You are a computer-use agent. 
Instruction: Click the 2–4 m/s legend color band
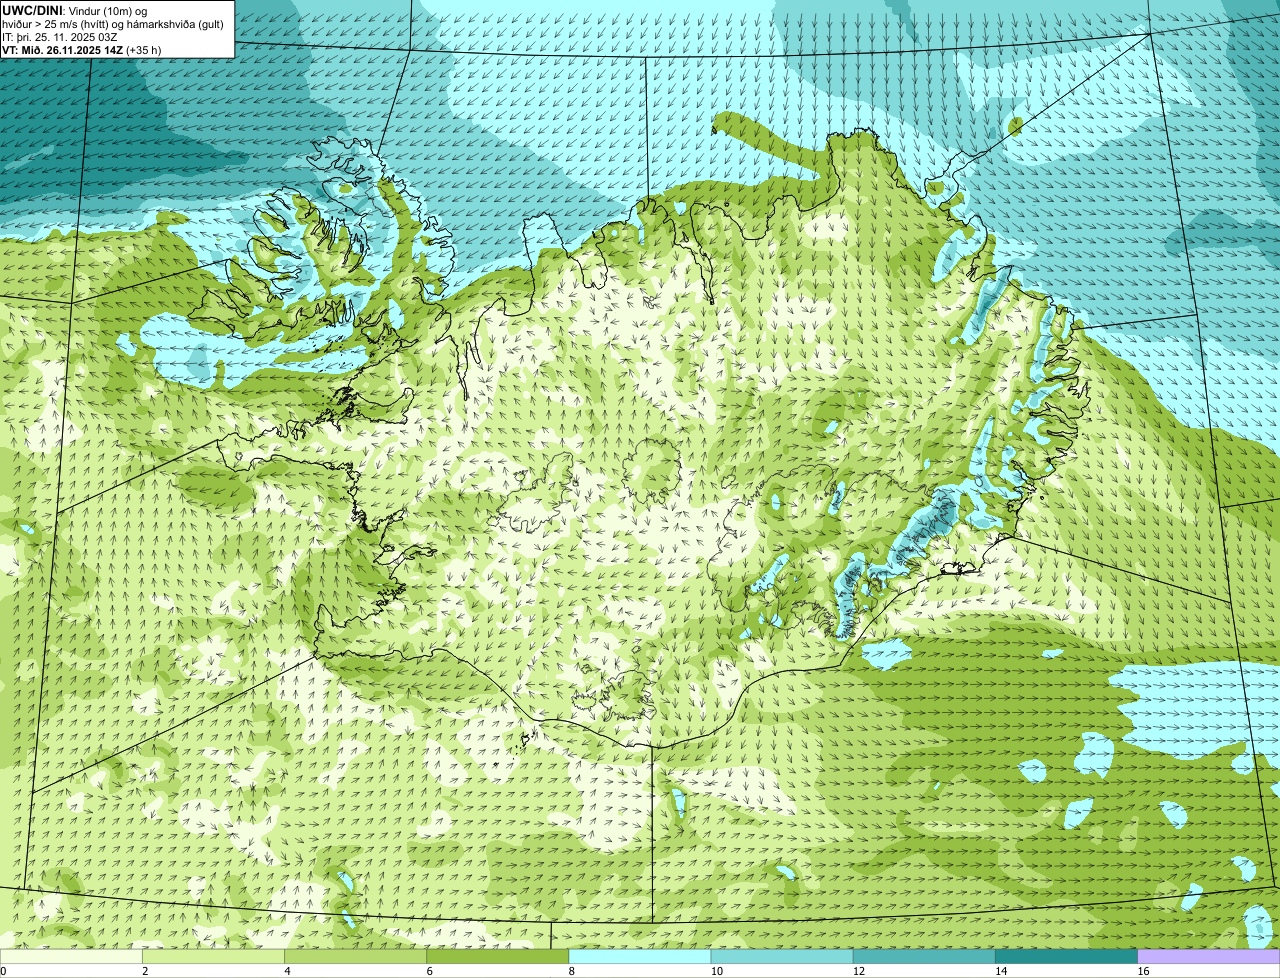coord(214,957)
